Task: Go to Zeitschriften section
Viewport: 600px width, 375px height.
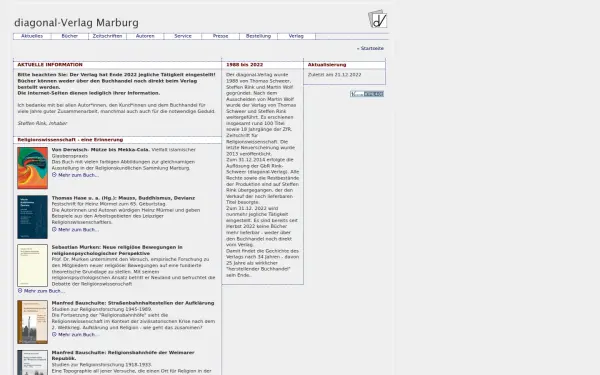Action: coord(108,36)
